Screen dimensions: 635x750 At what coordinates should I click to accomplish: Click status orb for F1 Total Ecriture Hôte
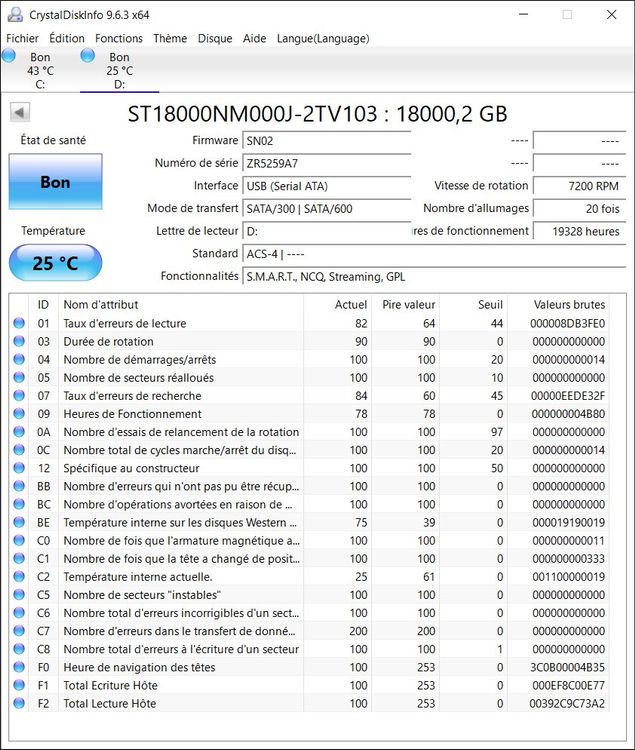pos(19,685)
